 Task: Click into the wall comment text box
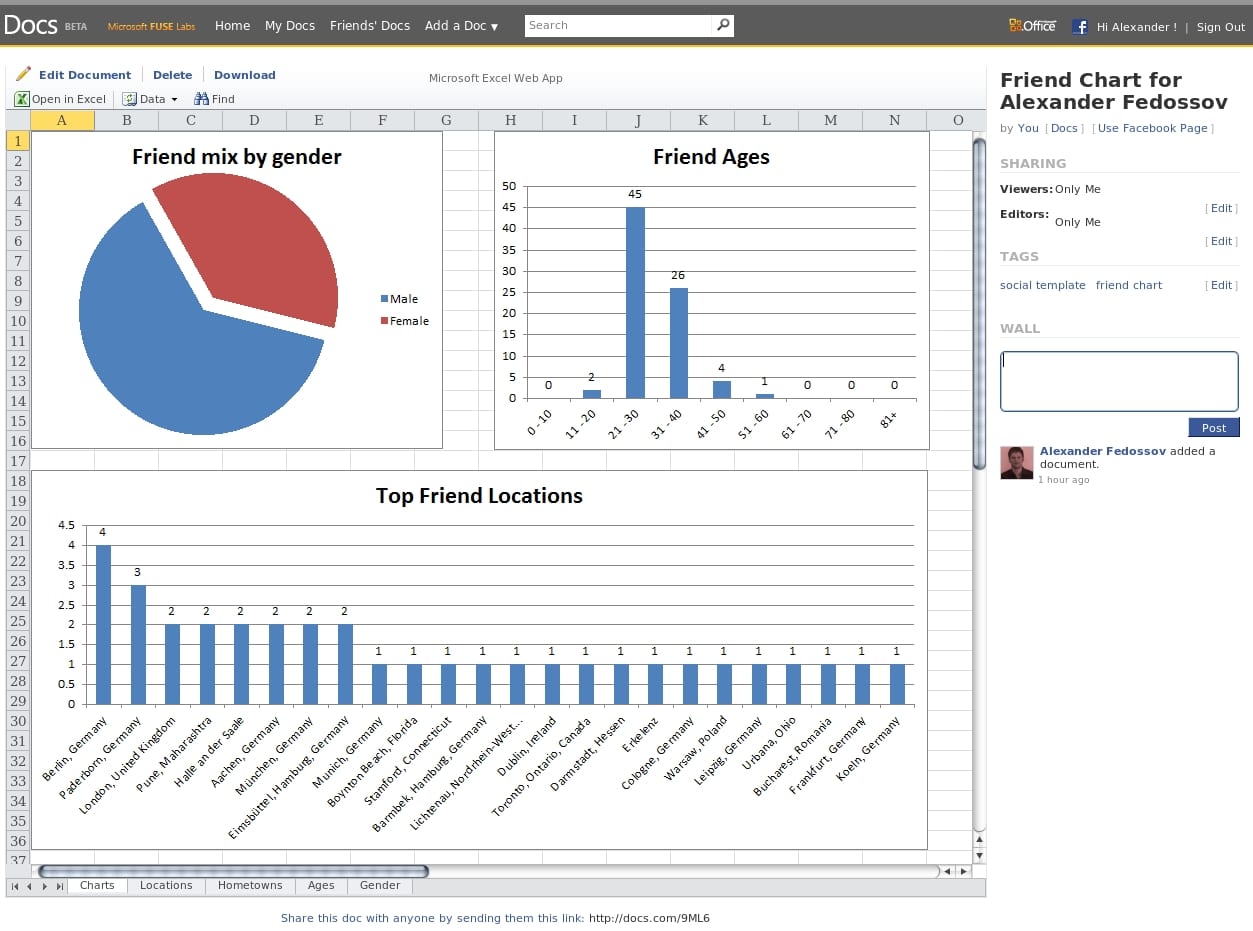[x=1119, y=381]
